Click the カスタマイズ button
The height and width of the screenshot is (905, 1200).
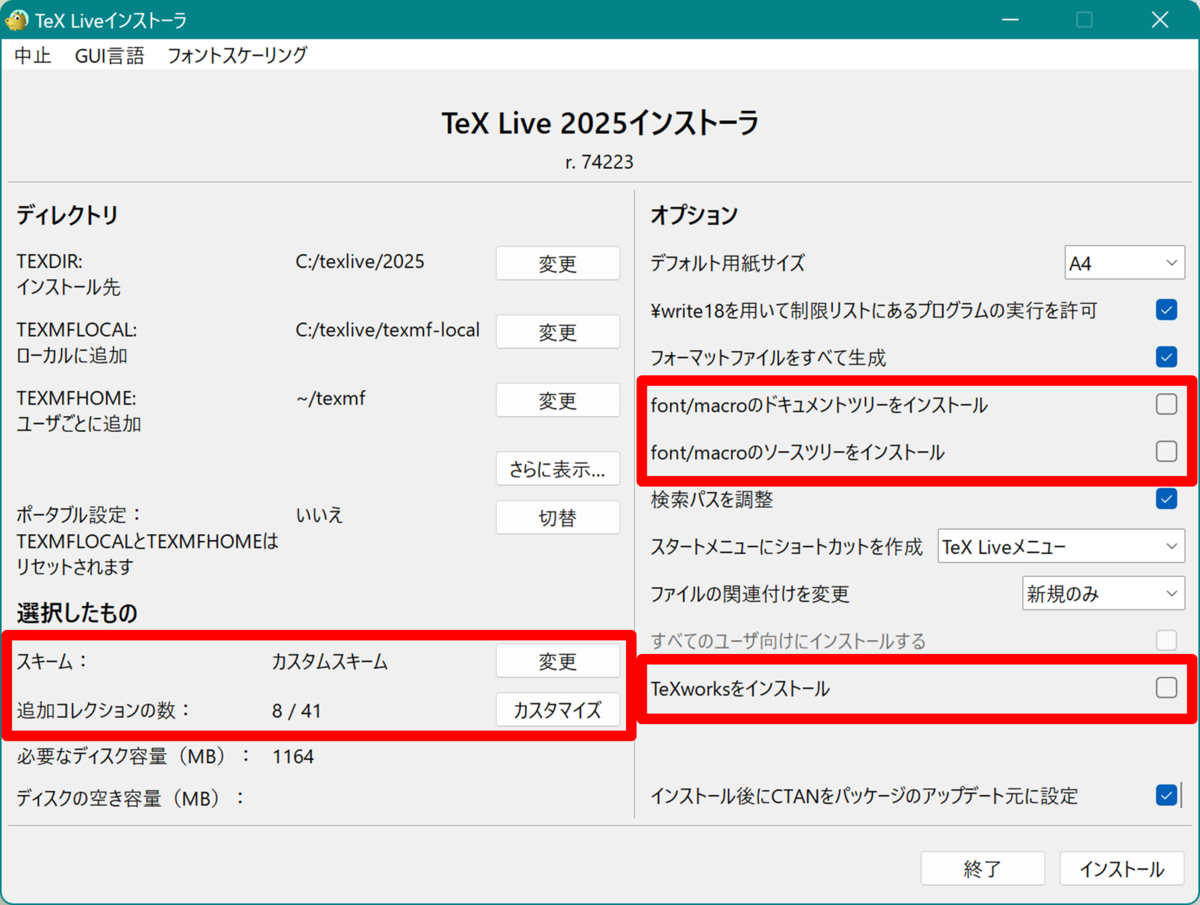pyautogui.click(x=558, y=710)
